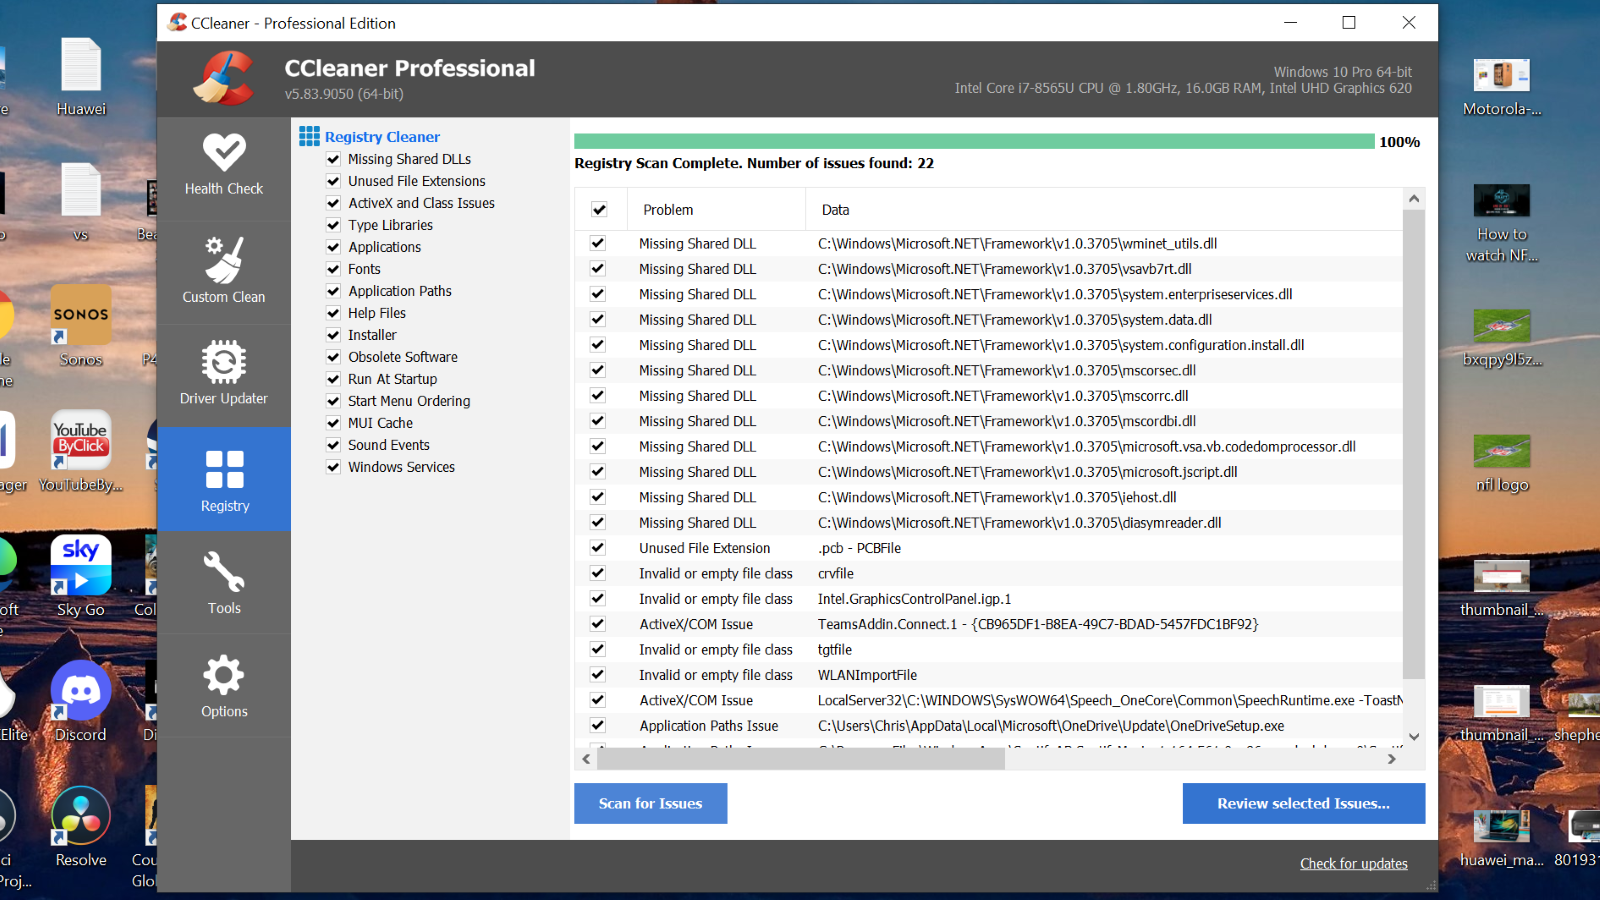Select the bxqpy9l5z desktop image file

(x=1501, y=338)
